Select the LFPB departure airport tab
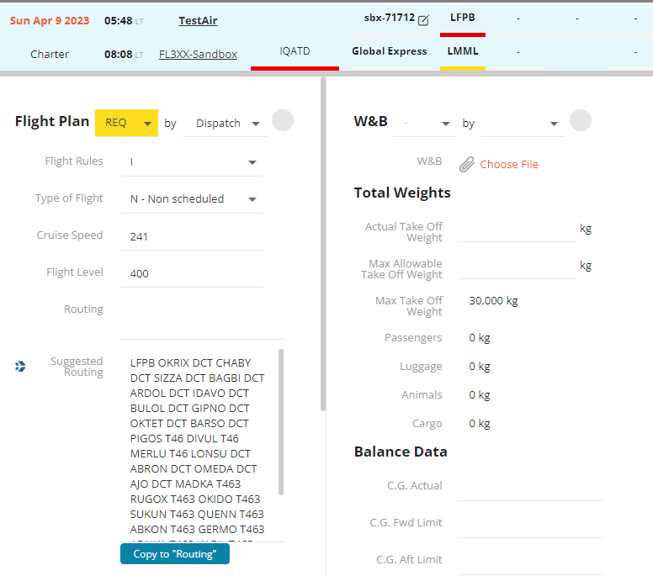The image size is (653, 576). coord(462,18)
